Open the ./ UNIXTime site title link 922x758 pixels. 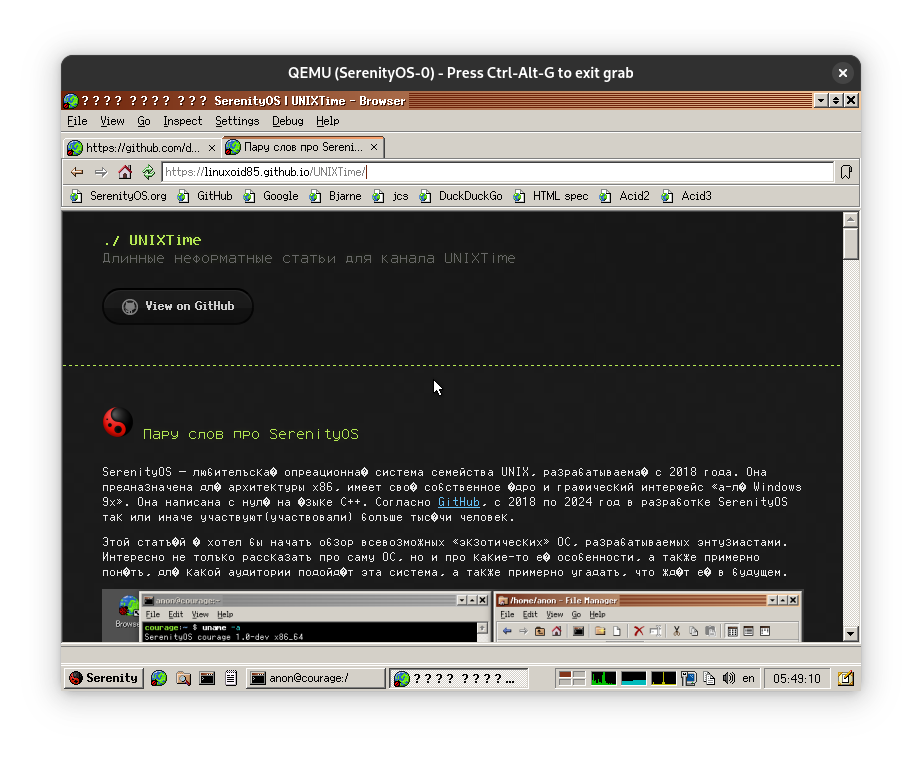click(x=152, y=240)
